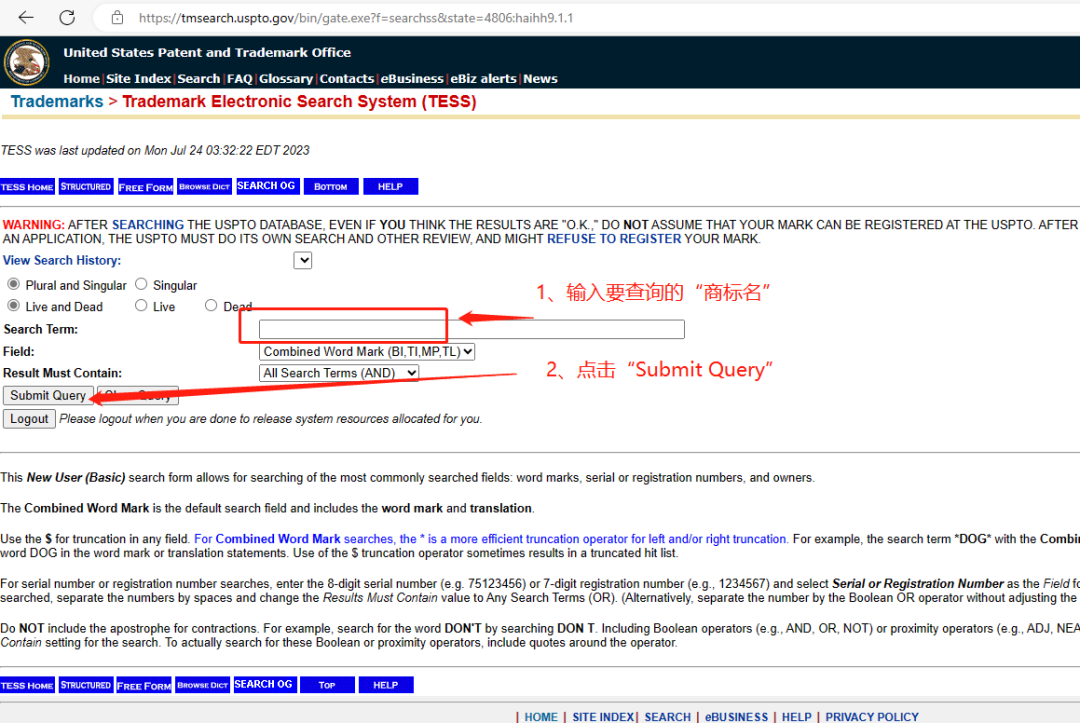1080x723 pixels.
Task: Open Free Form search in top toolbar
Action: coord(145,187)
